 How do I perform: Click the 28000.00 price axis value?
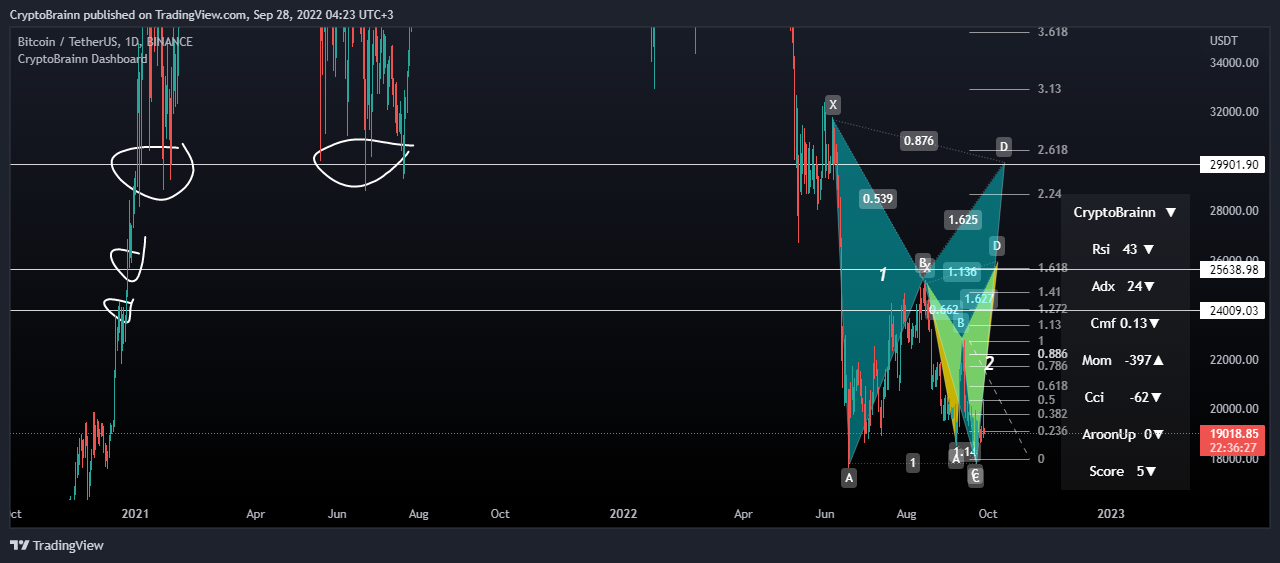1233,211
